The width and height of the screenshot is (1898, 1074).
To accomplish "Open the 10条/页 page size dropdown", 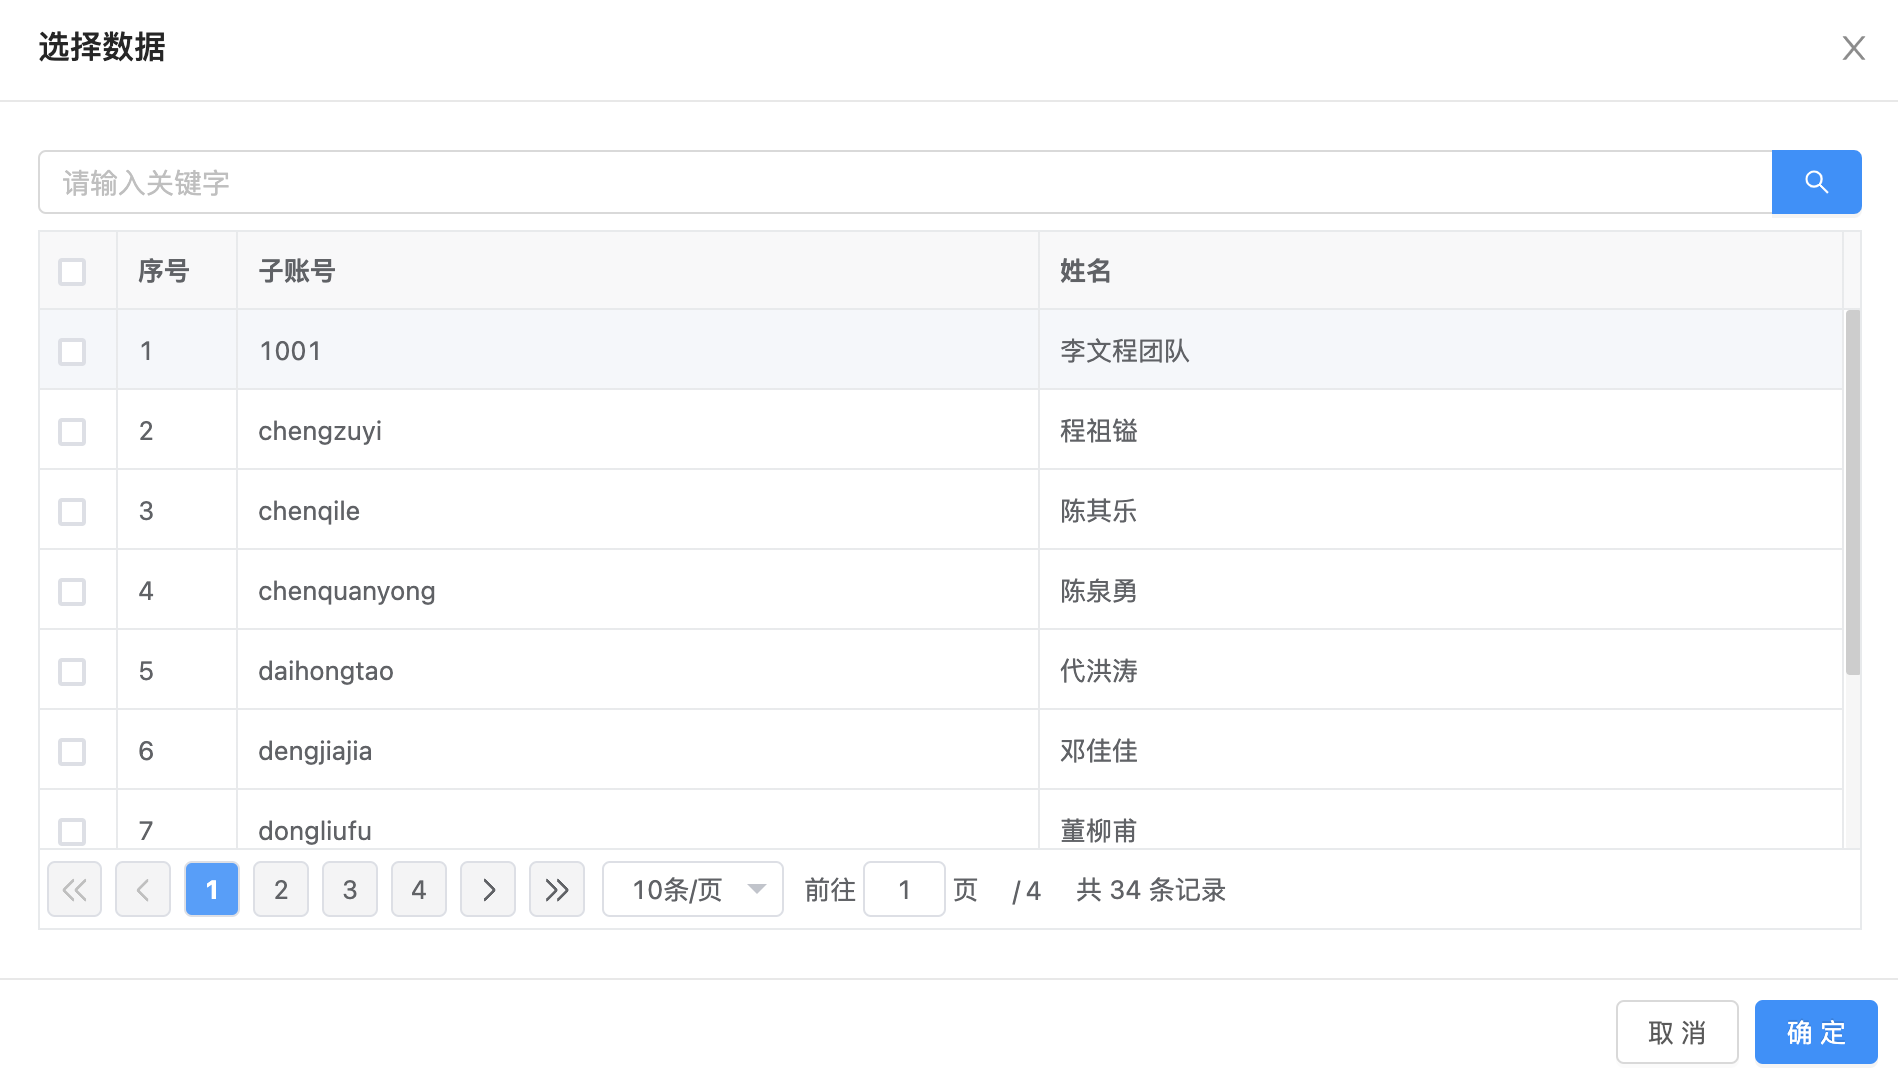I will pos(692,889).
